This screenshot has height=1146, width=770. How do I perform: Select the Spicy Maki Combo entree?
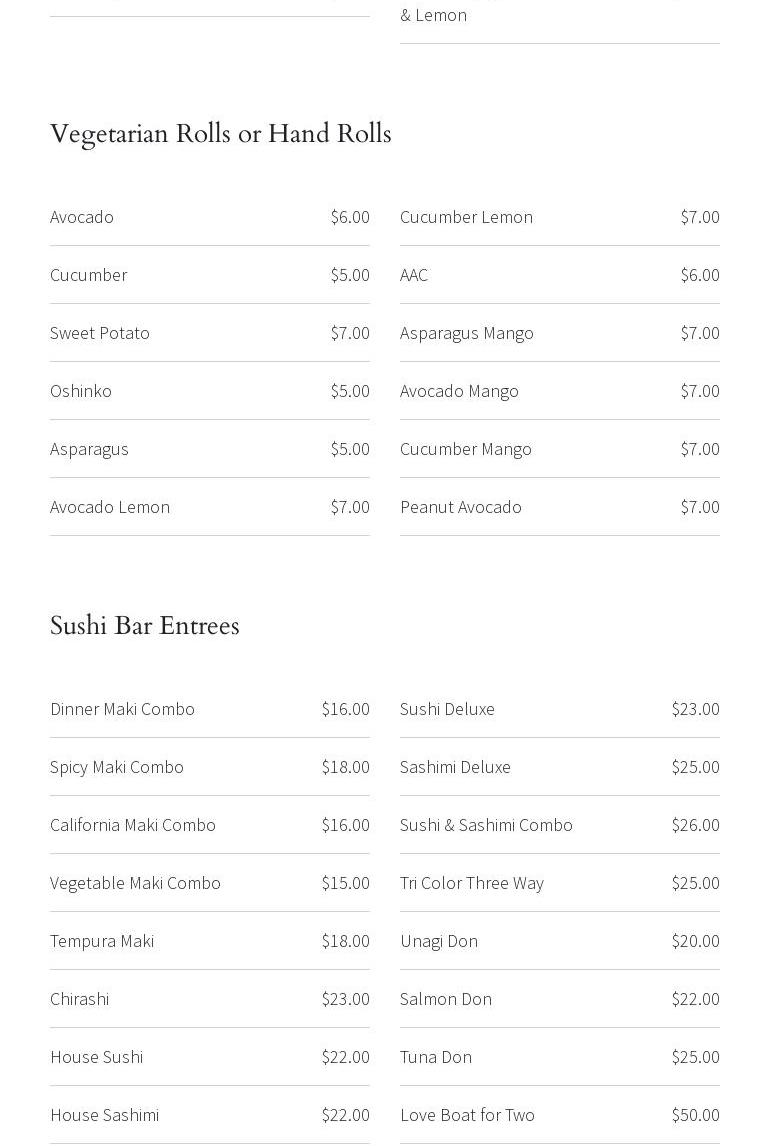click(x=117, y=767)
